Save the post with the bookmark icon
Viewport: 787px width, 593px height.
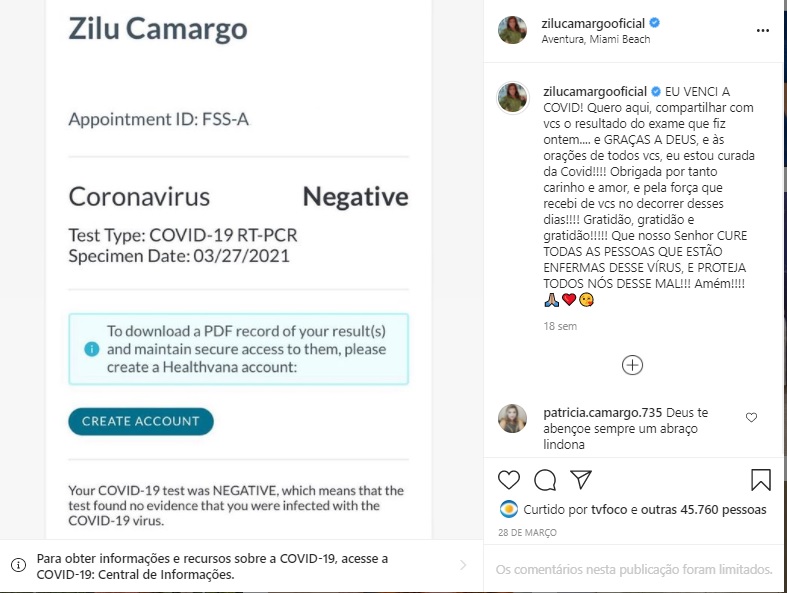tap(761, 480)
